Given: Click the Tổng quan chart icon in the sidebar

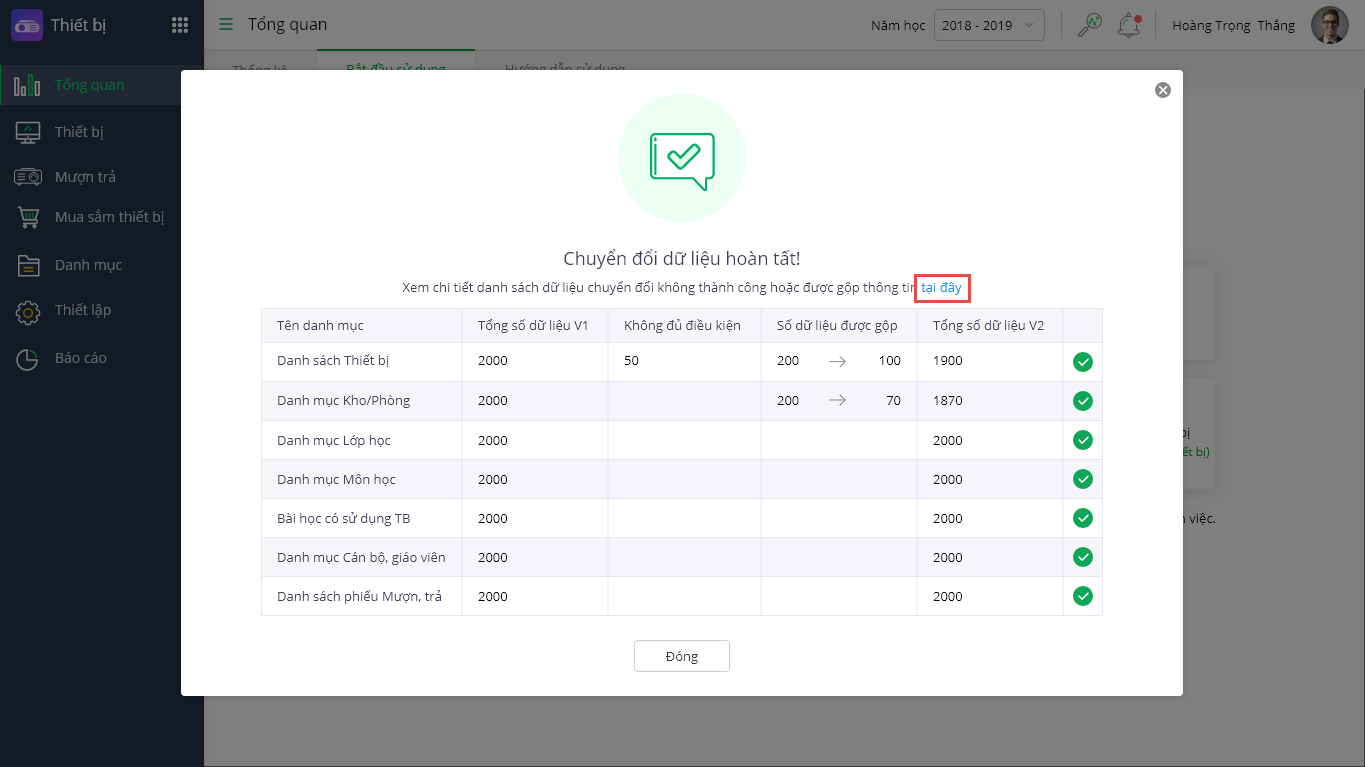Looking at the screenshot, I should (x=27, y=85).
